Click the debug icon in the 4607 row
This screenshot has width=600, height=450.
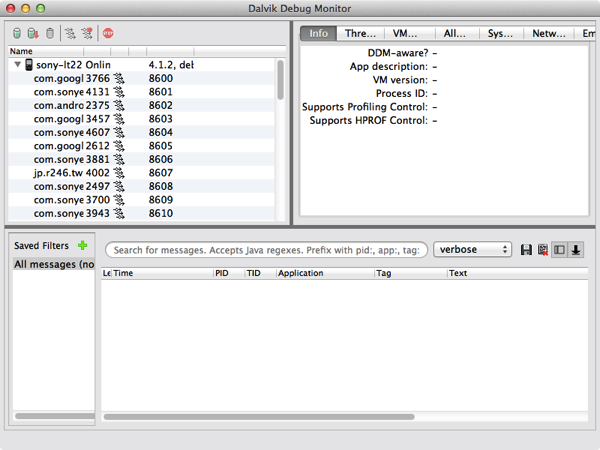pos(119,132)
